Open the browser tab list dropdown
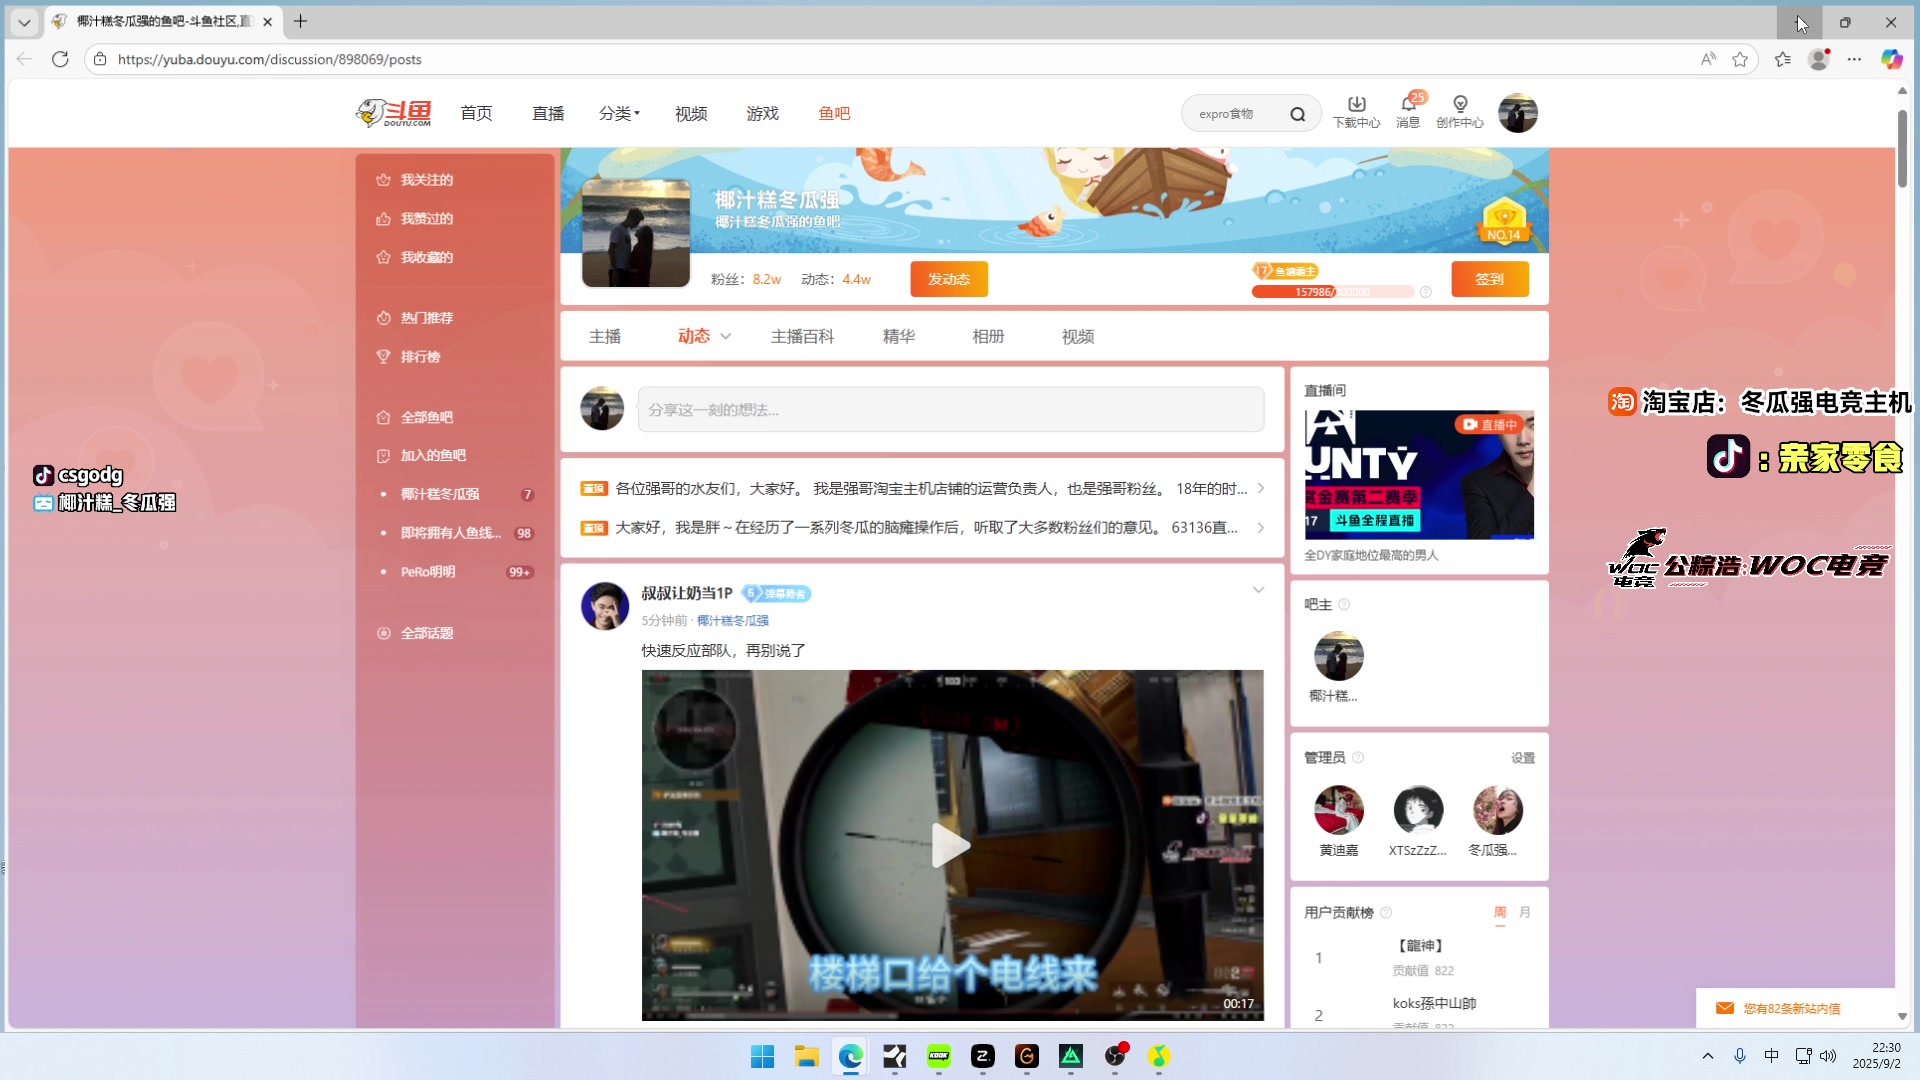 24,21
